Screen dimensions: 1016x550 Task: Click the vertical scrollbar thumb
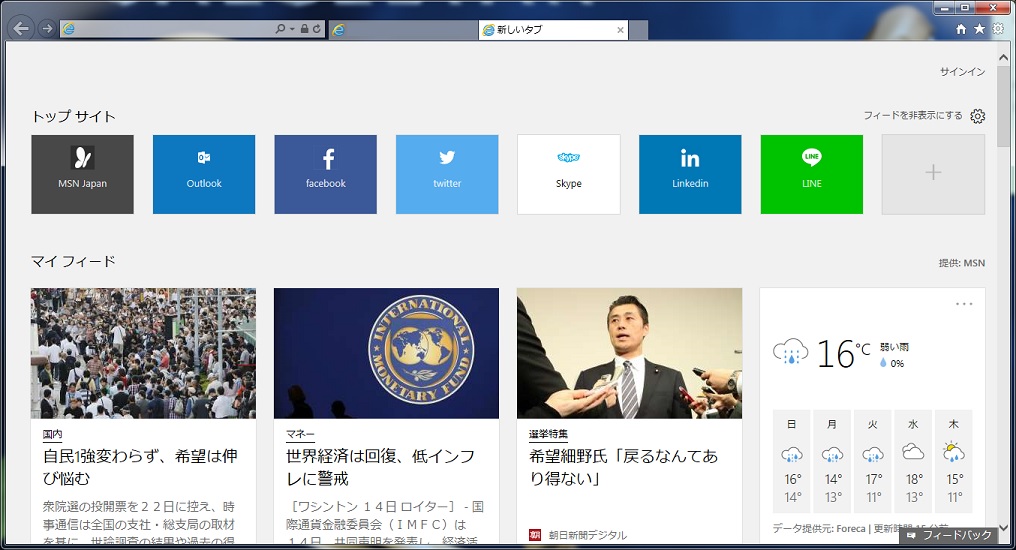pos(1003,107)
